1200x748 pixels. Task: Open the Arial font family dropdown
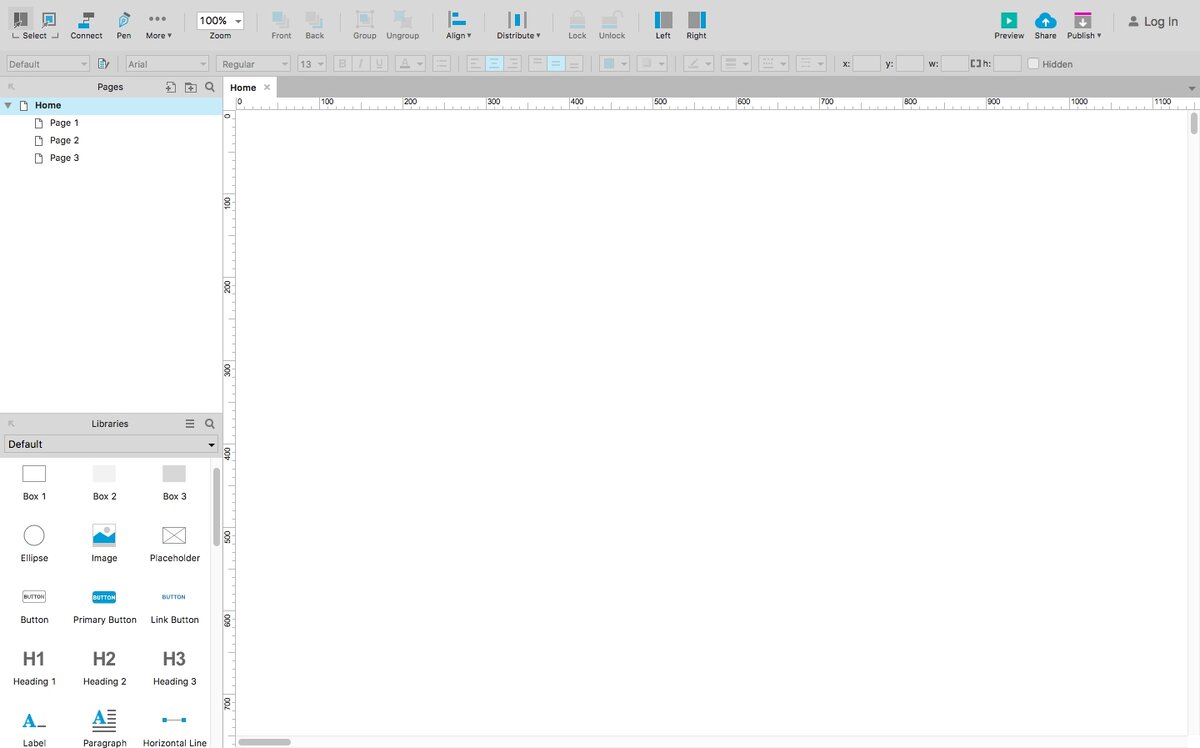click(x=167, y=64)
